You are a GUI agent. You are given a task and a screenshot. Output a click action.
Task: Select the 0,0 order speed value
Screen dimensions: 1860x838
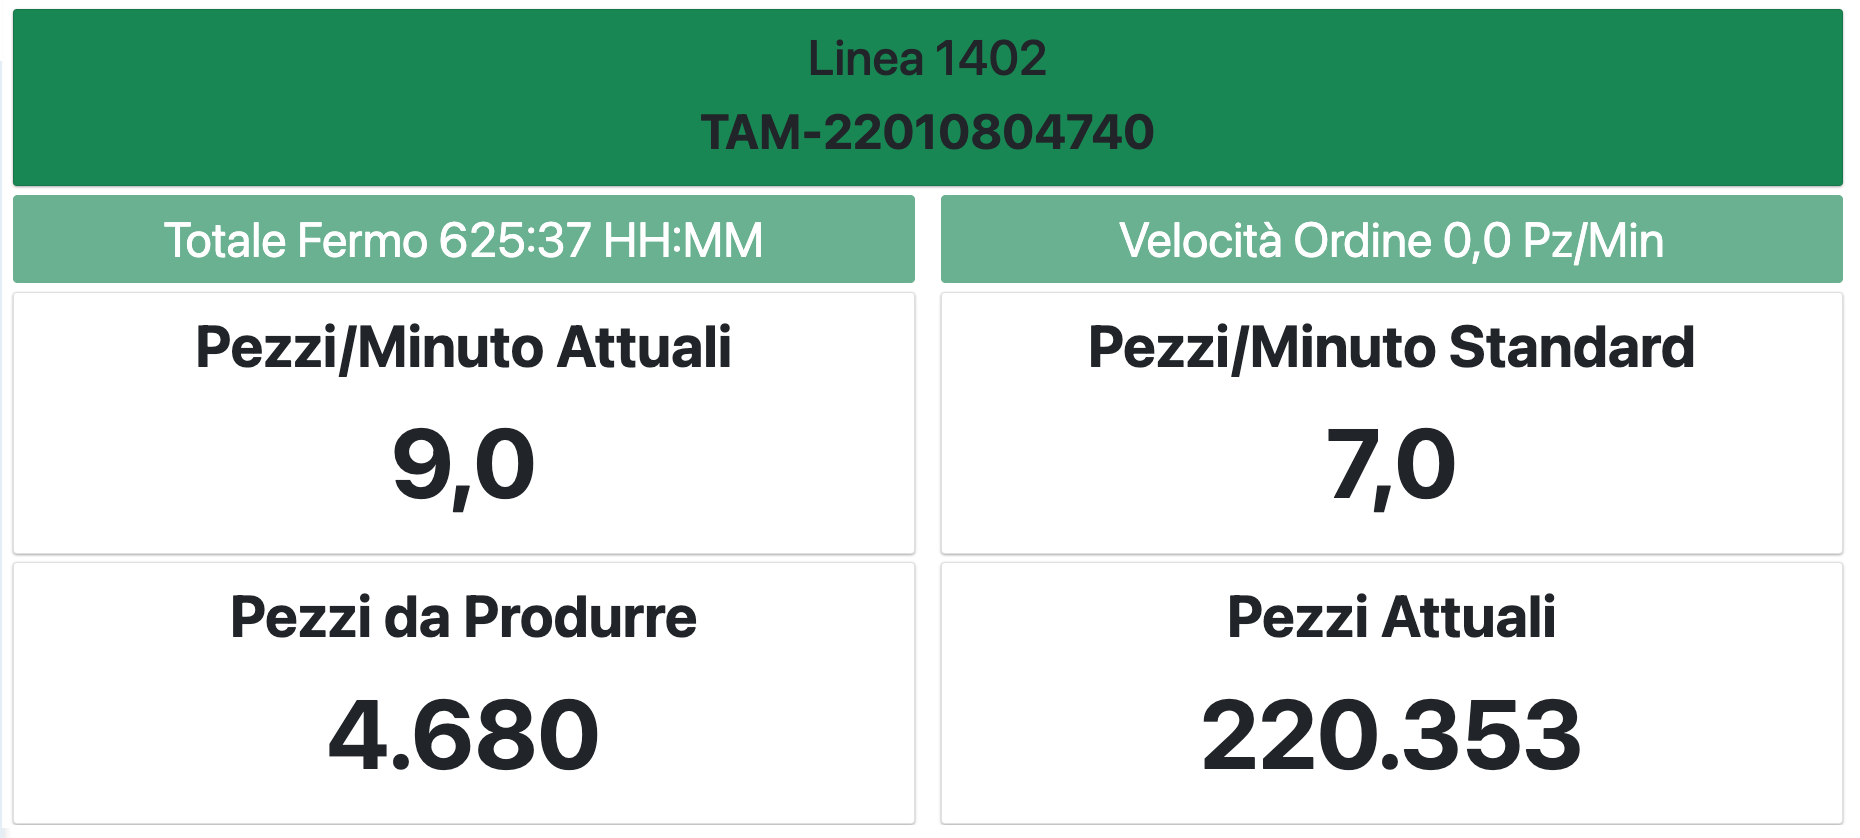point(1476,241)
